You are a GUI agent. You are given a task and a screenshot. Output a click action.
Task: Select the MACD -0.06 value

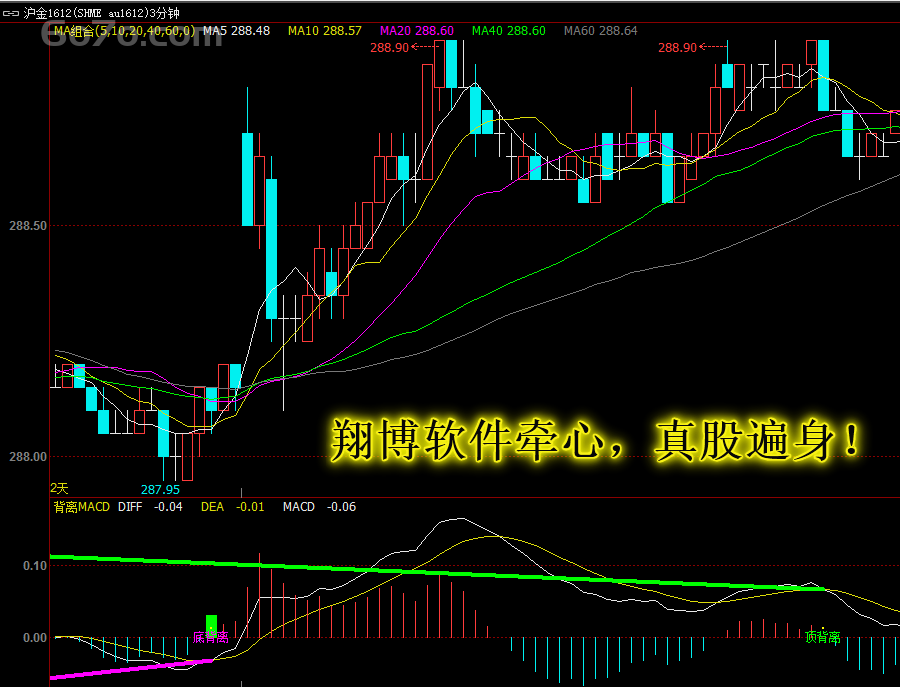click(x=319, y=507)
